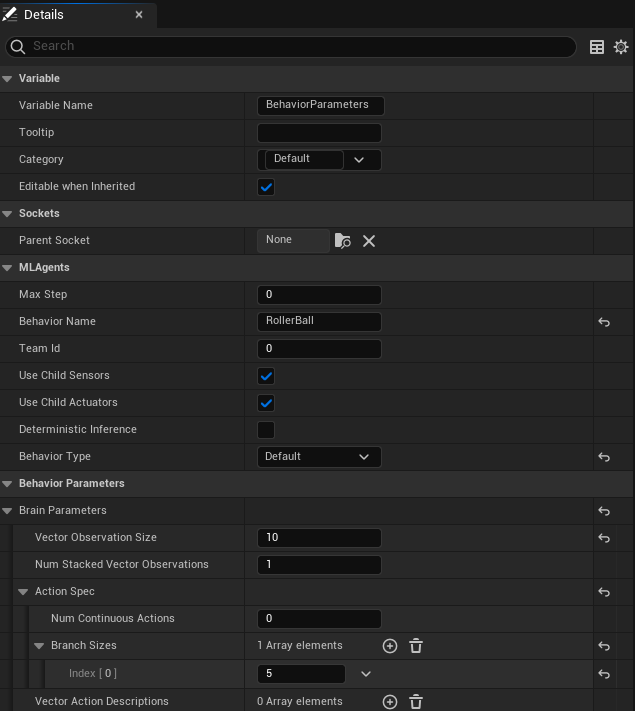Click the Num Continuous Actions label

[x=112, y=618]
